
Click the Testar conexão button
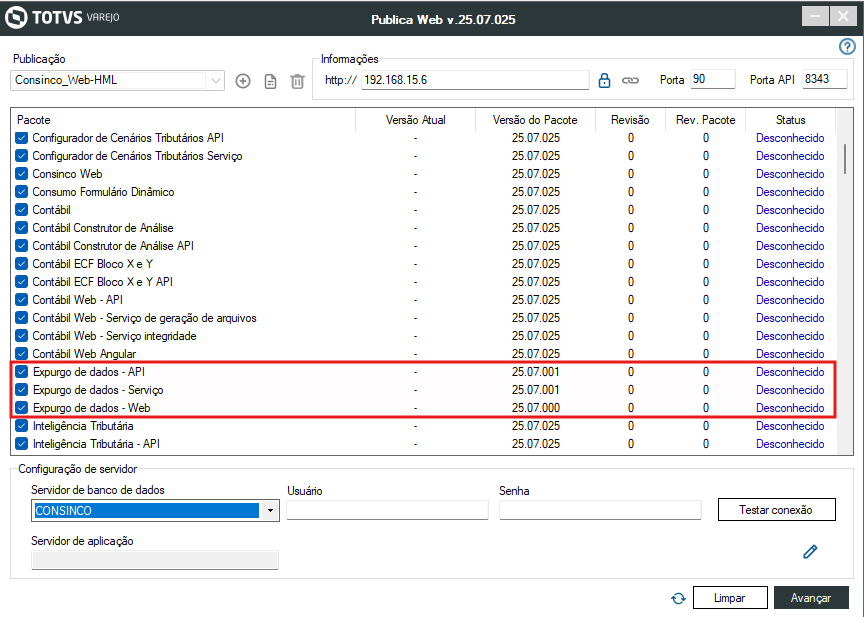(776, 510)
